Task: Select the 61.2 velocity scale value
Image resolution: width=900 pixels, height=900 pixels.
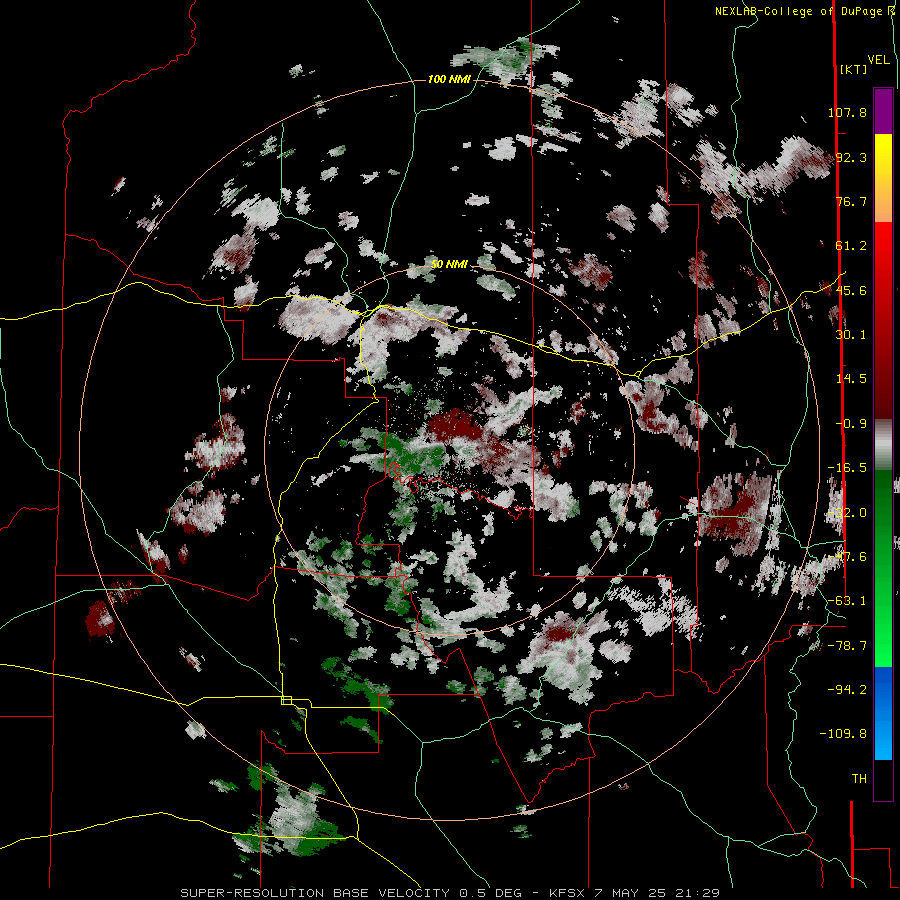Action: (851, 246)
